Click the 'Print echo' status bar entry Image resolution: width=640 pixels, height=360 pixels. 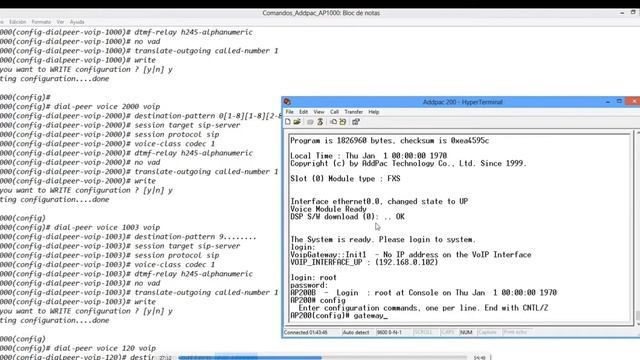click(x=515, y=333)
